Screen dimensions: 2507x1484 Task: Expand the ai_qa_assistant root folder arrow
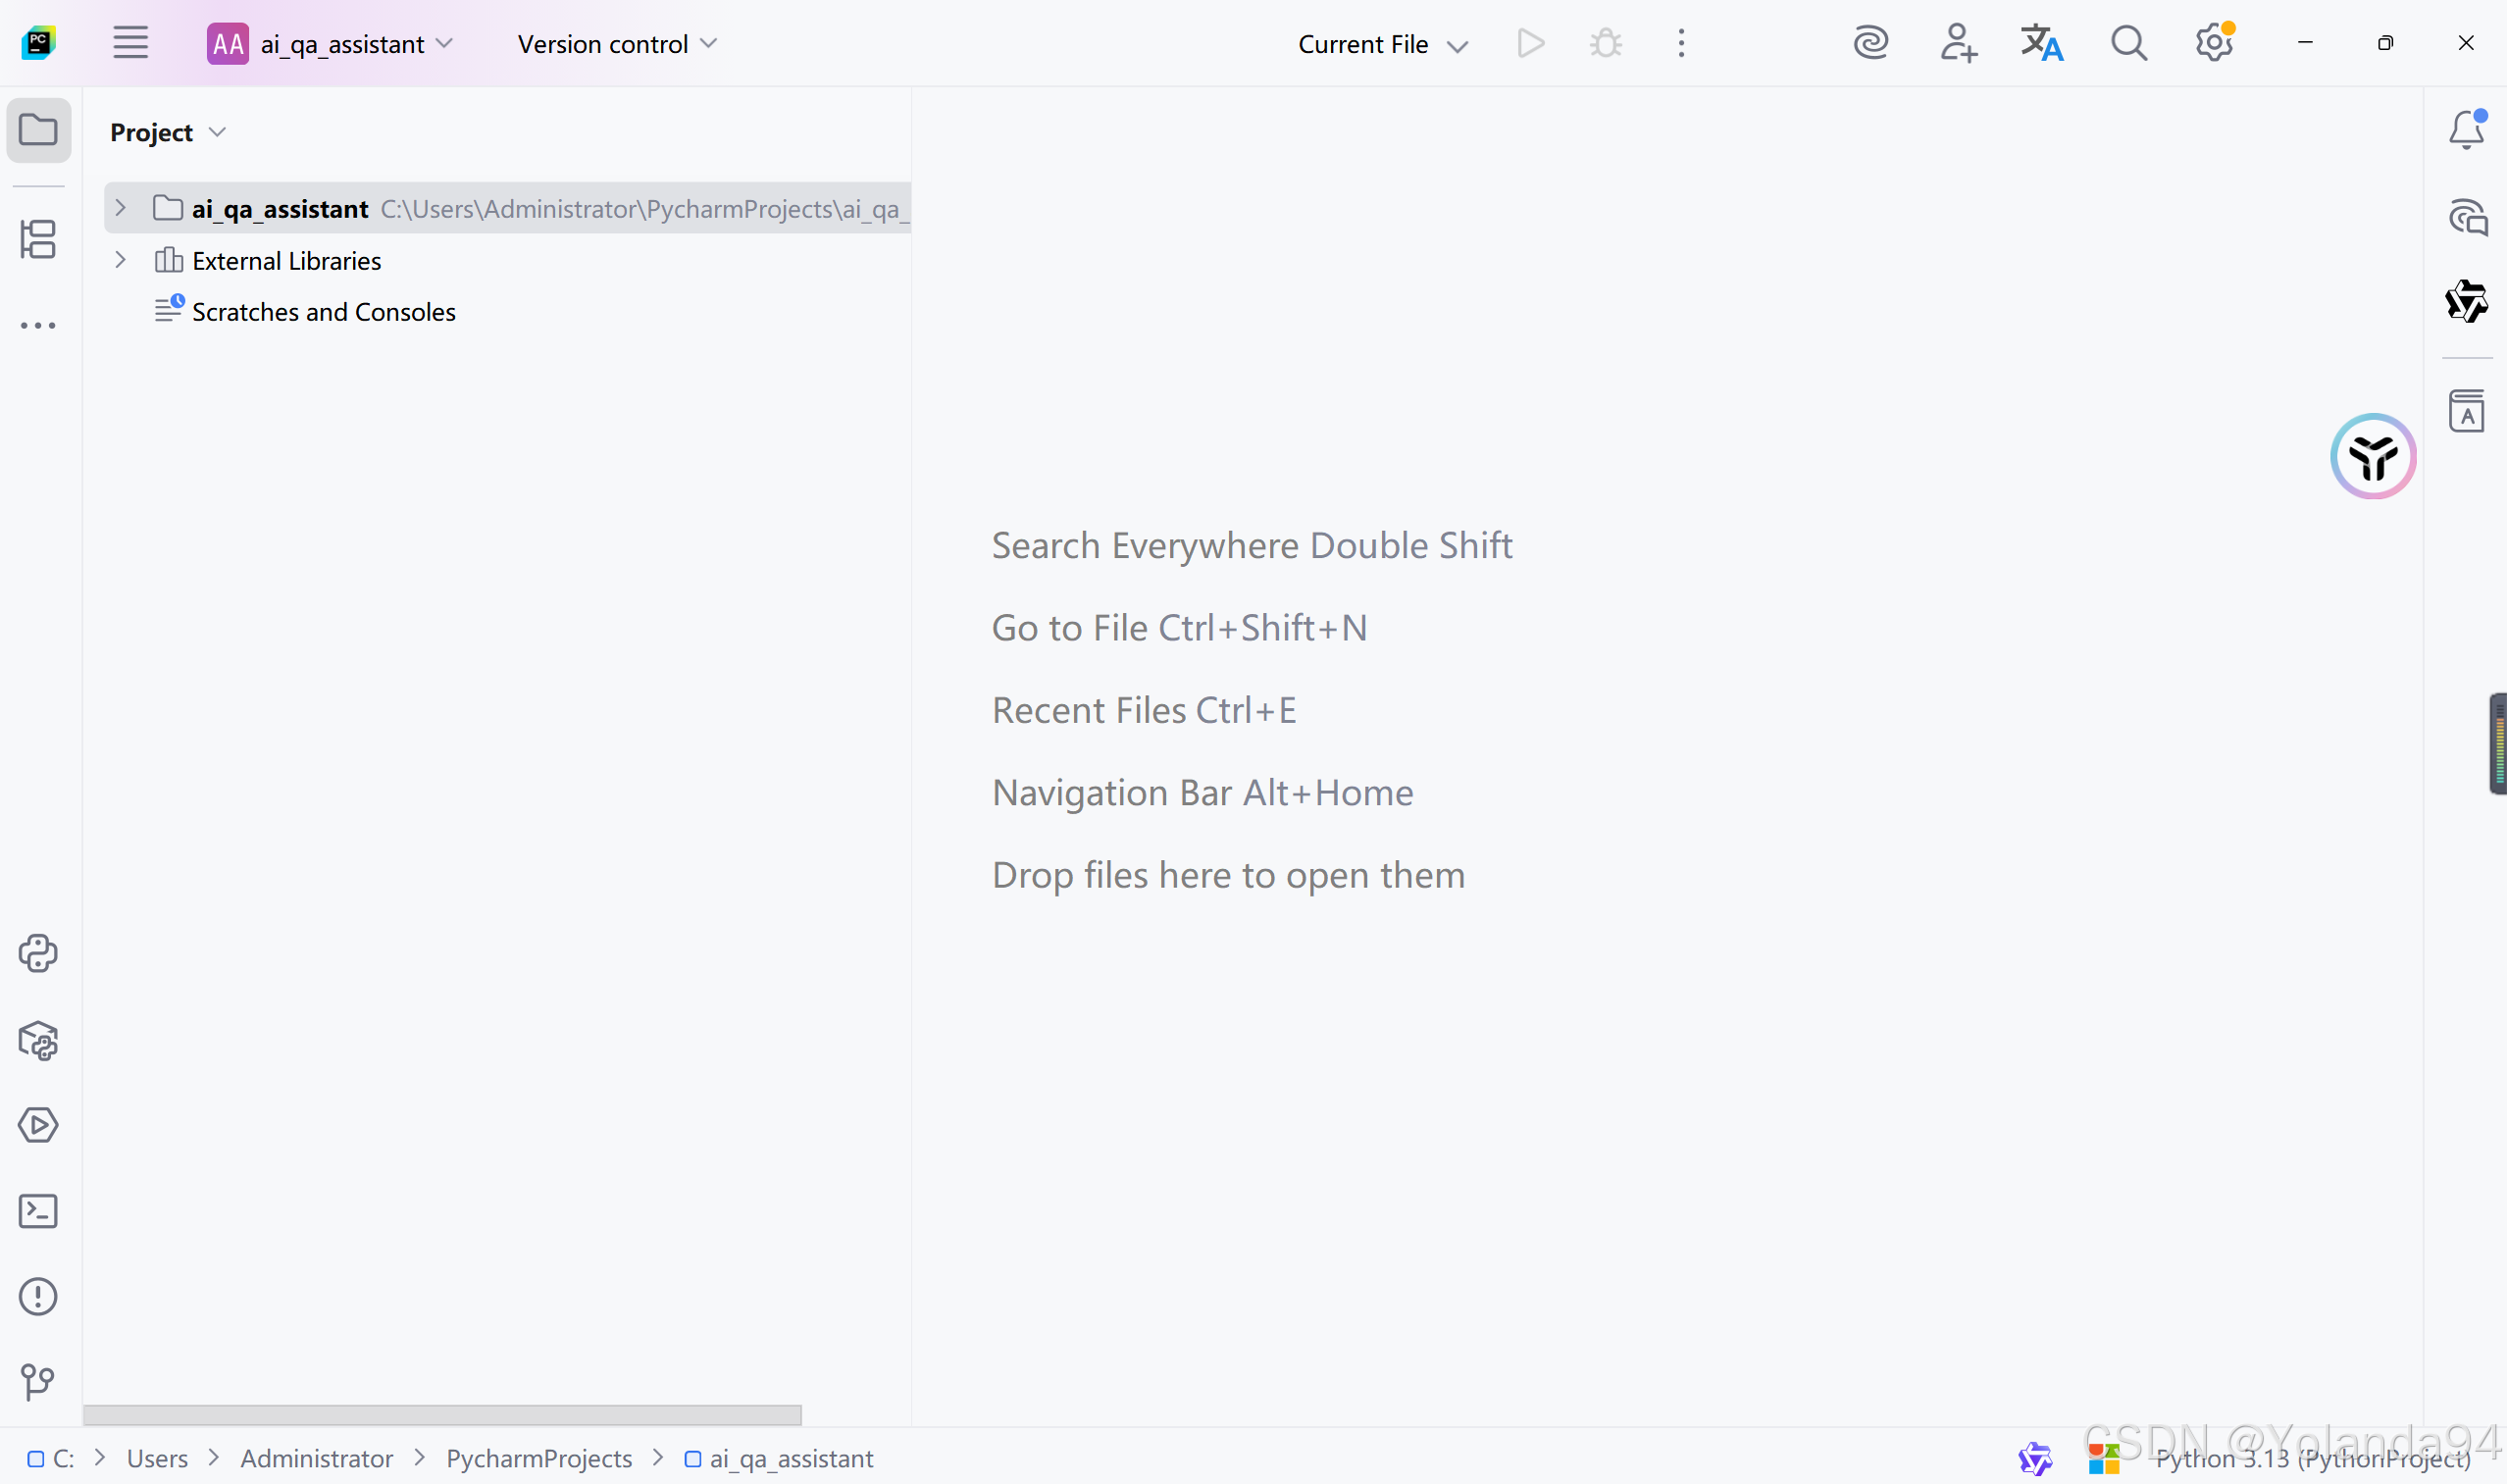point(120,208)
